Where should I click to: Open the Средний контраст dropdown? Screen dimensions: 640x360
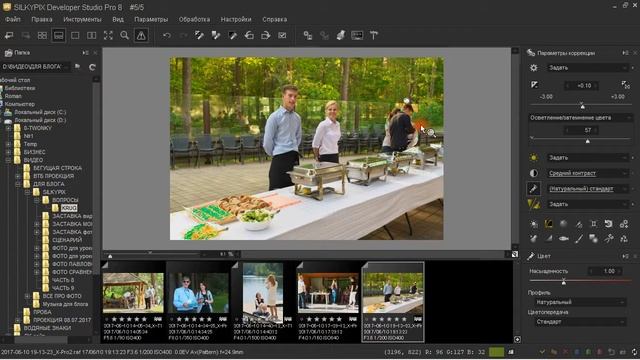click(x=587, y=173)
